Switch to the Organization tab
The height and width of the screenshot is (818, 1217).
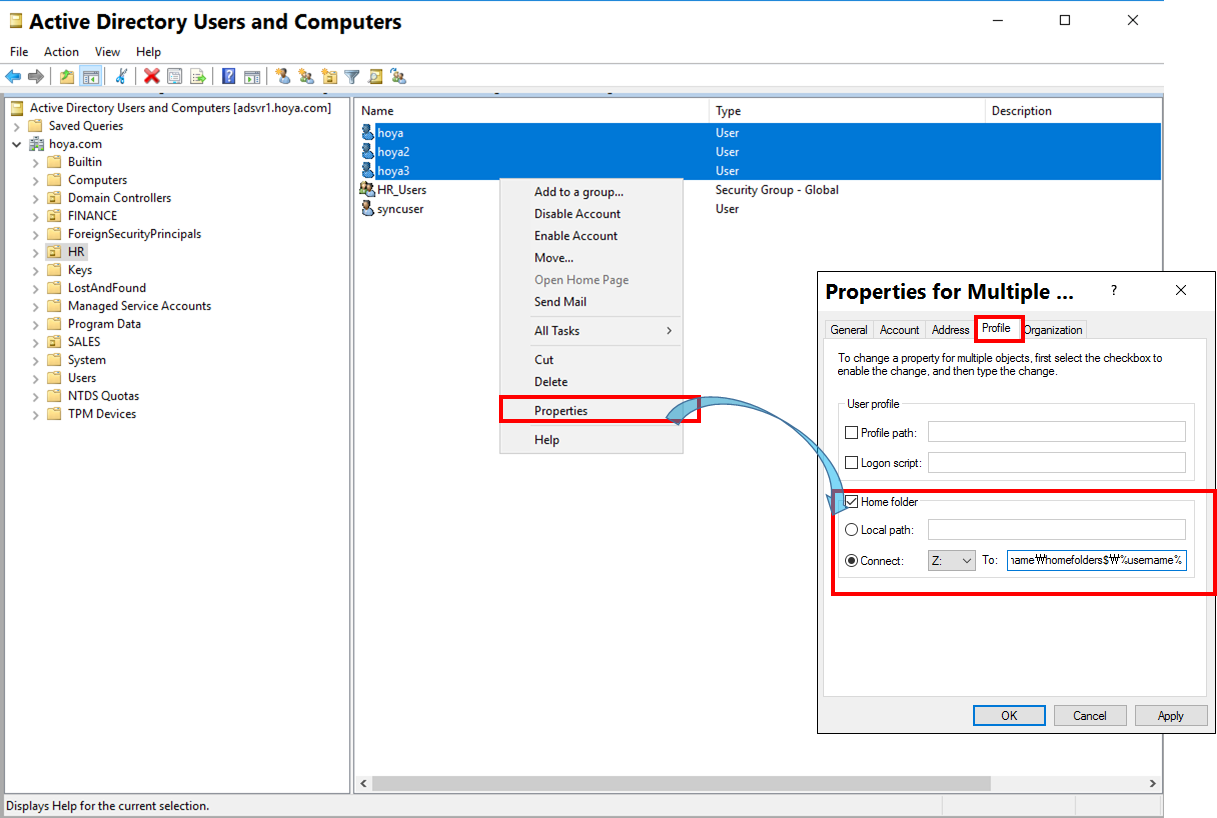[x=1053, y=330]
